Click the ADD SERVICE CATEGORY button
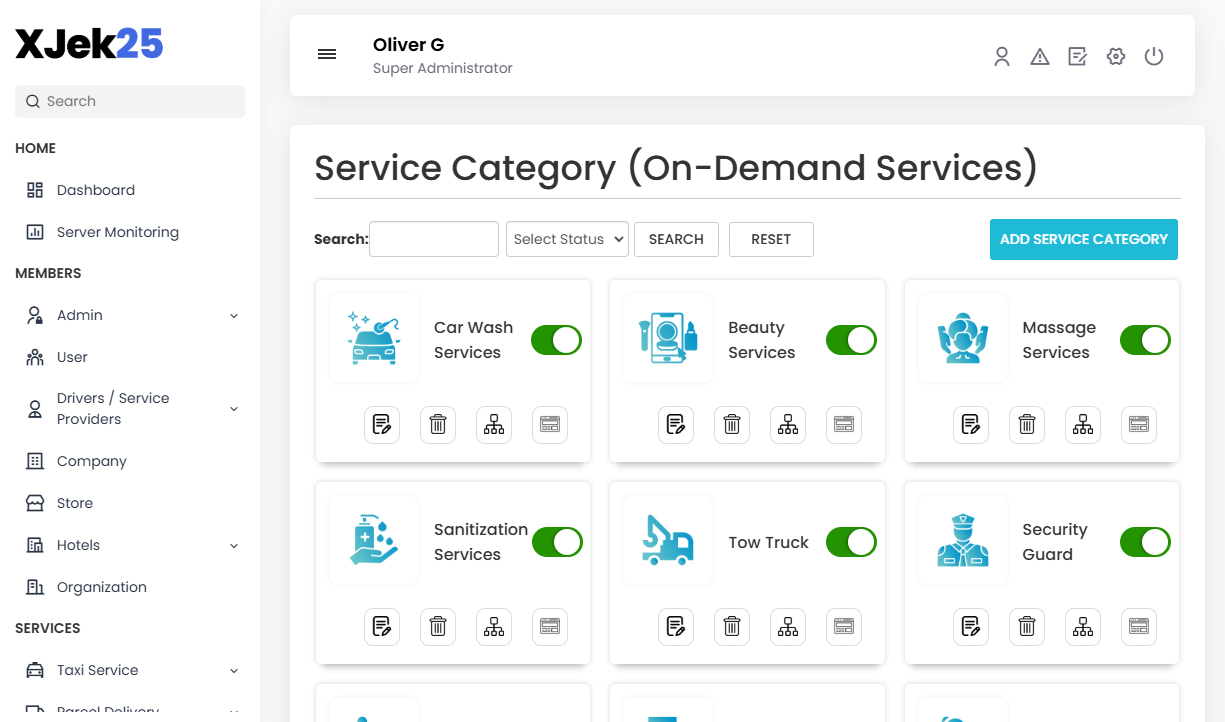The width and height of the screenshot is (1225, 722). coord(1083,239)
